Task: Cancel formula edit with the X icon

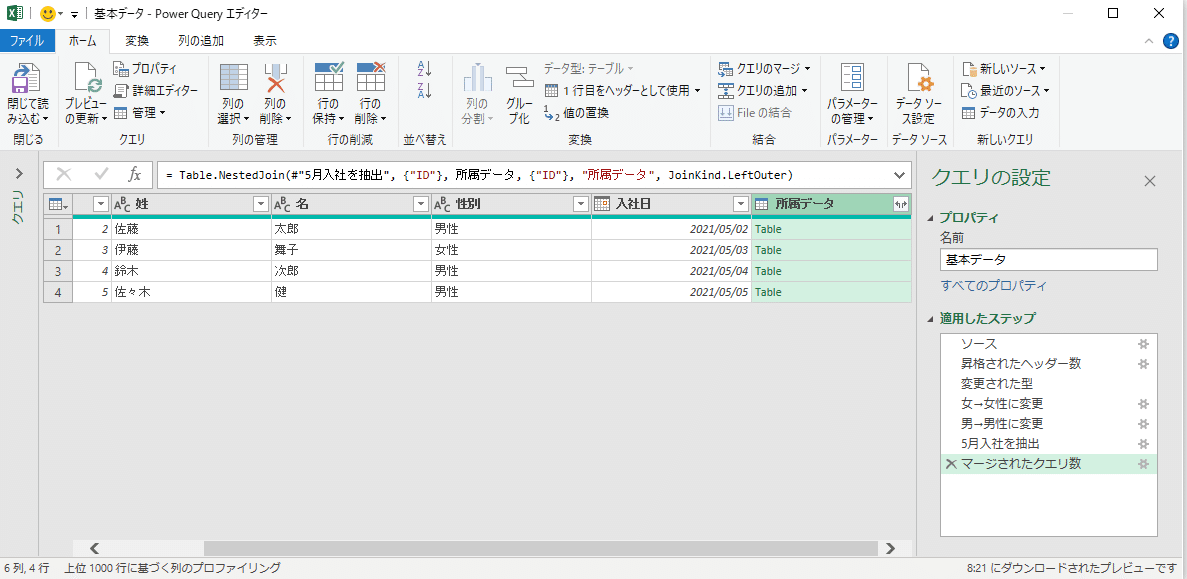Action: point(64,175)
